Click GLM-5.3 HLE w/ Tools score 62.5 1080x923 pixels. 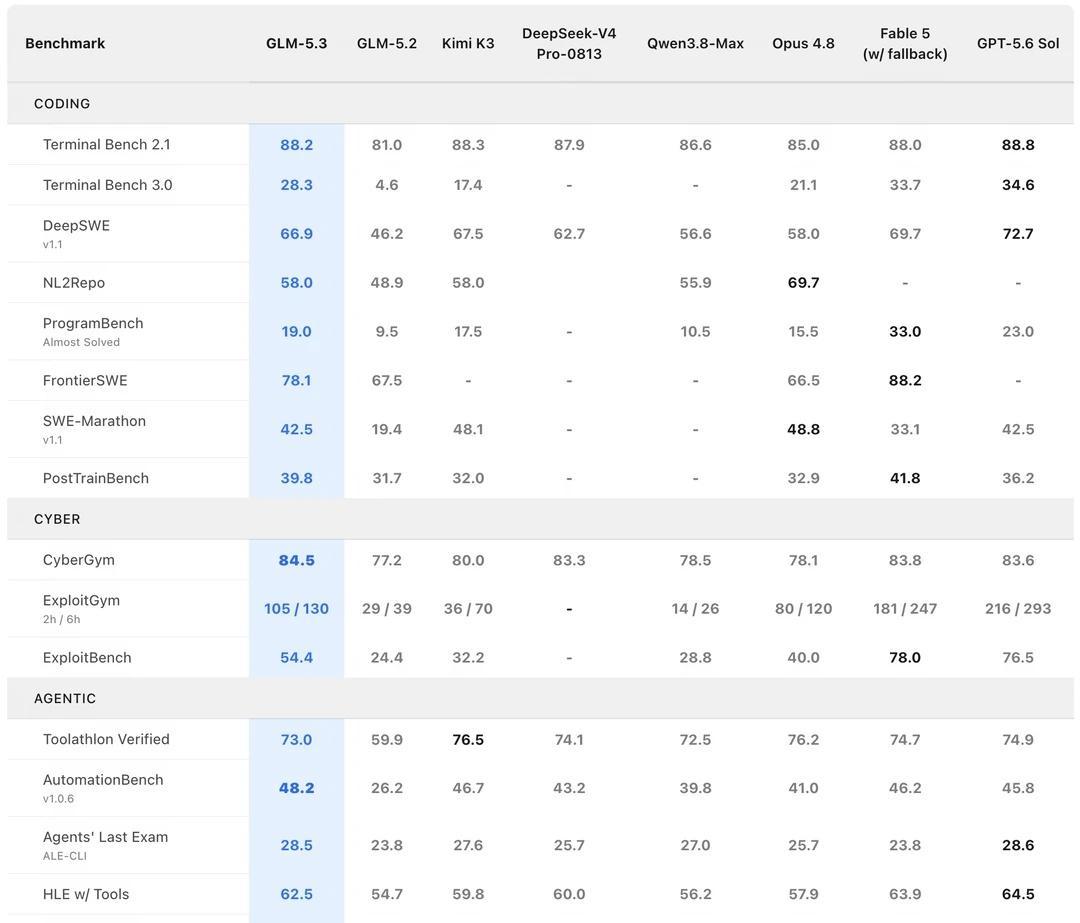tap(296, 894)
